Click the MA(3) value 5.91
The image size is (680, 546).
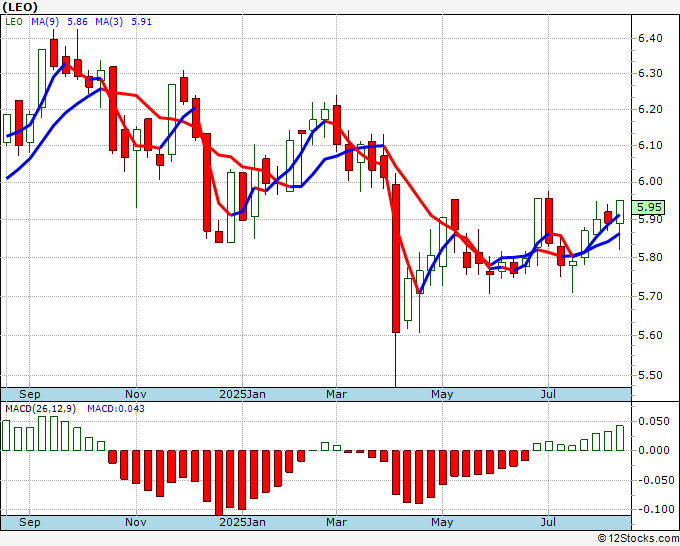(x=141, y=22)
